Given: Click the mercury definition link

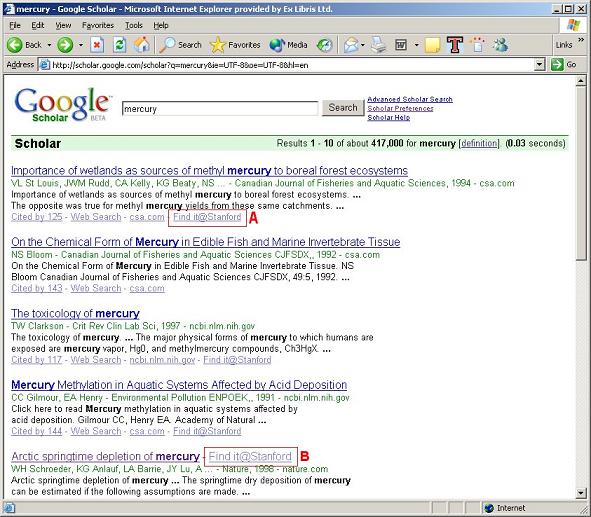Looking at the screenshot, I should click(x=479, y=143).
